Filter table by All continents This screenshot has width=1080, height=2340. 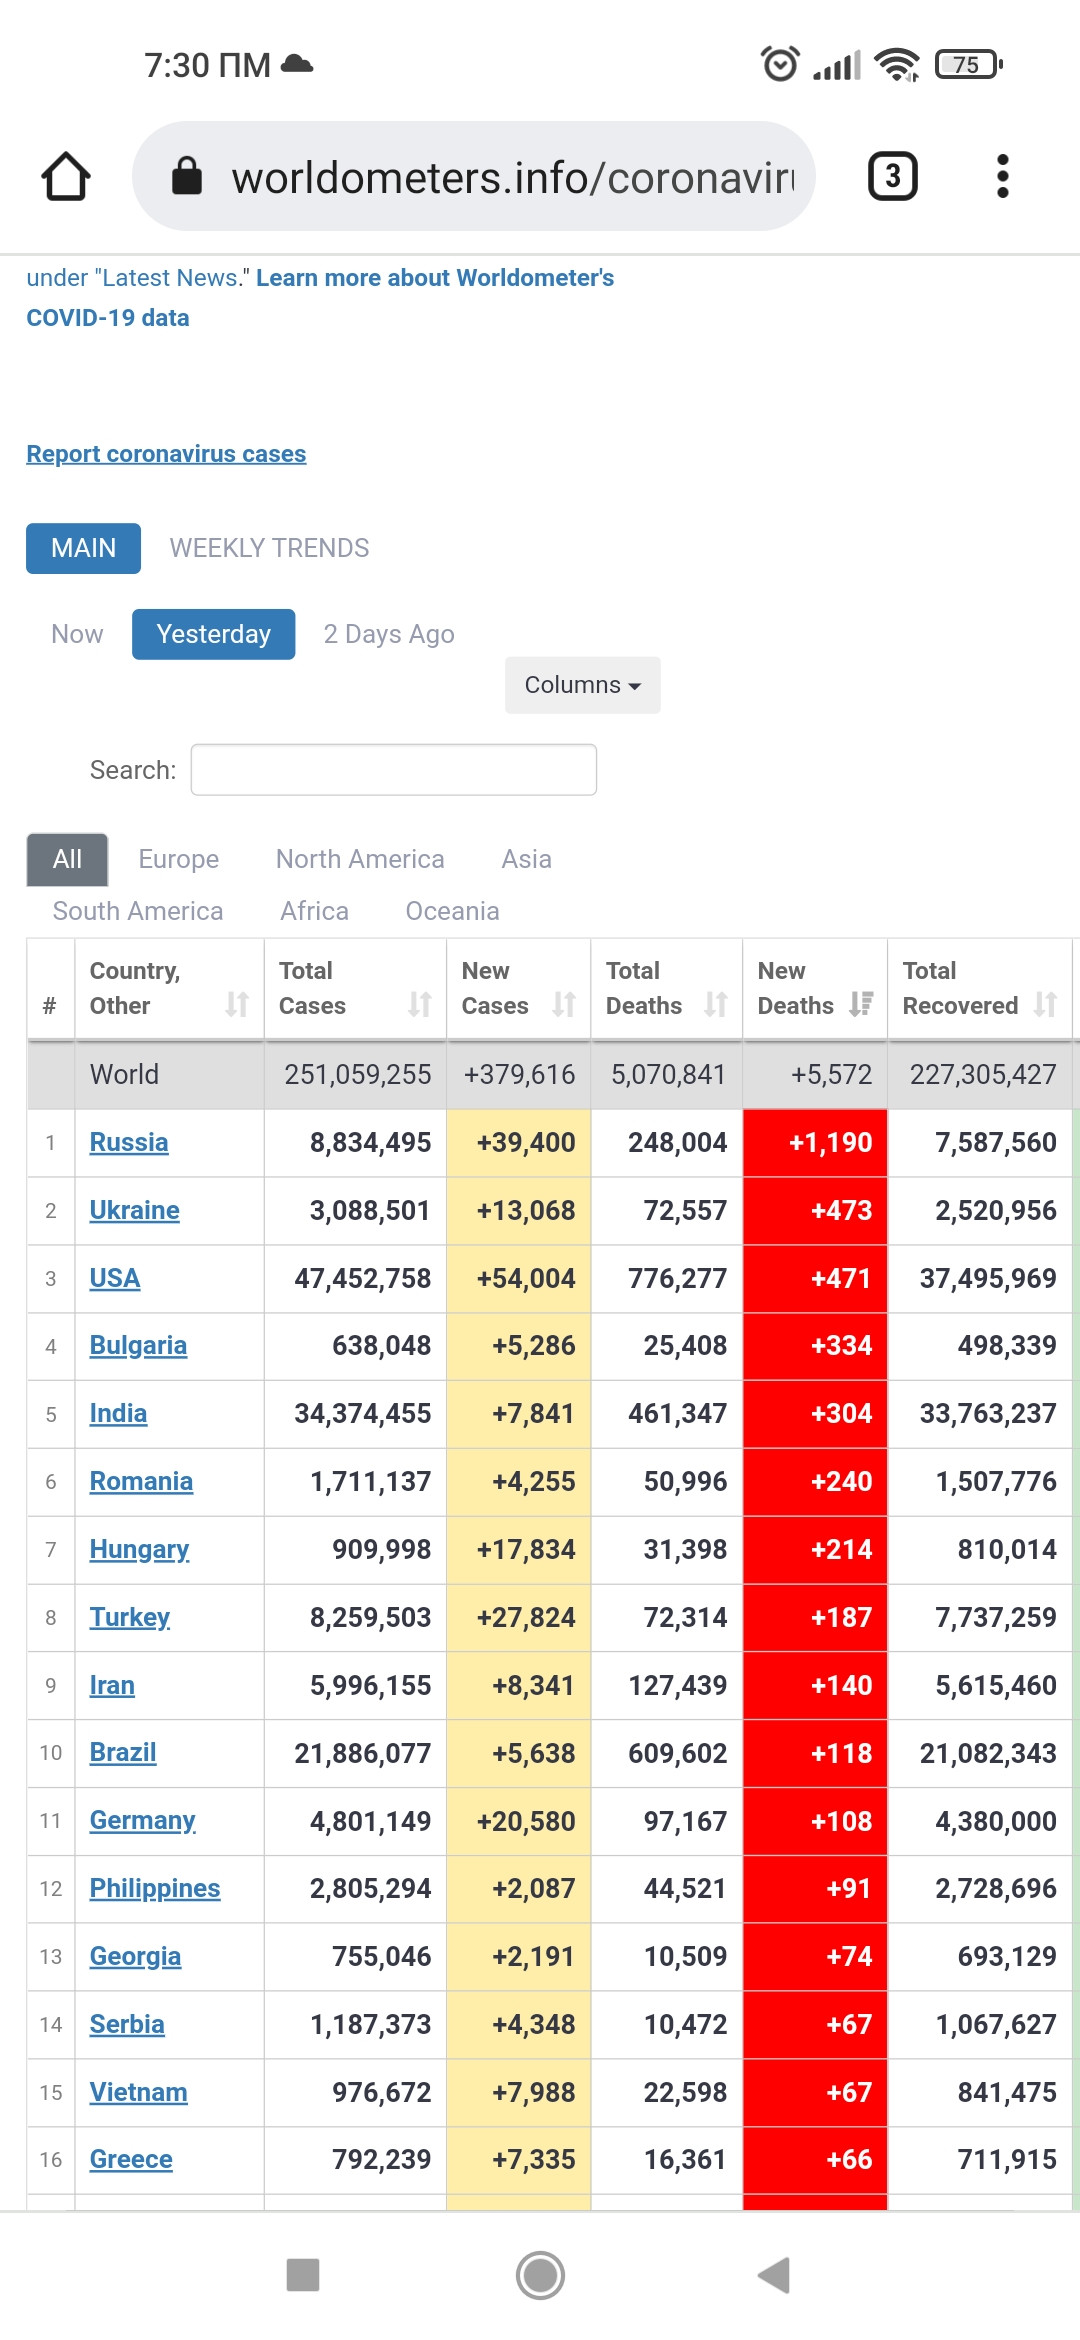click(67, 859)
